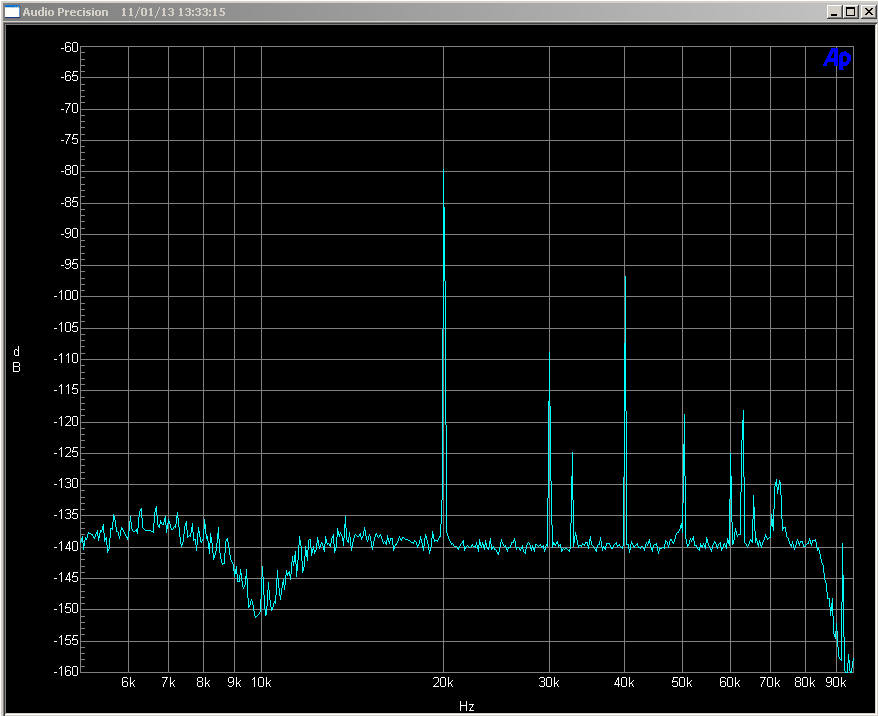
Task: Click the Audio Precision window icon
Action: coord(12,12)
